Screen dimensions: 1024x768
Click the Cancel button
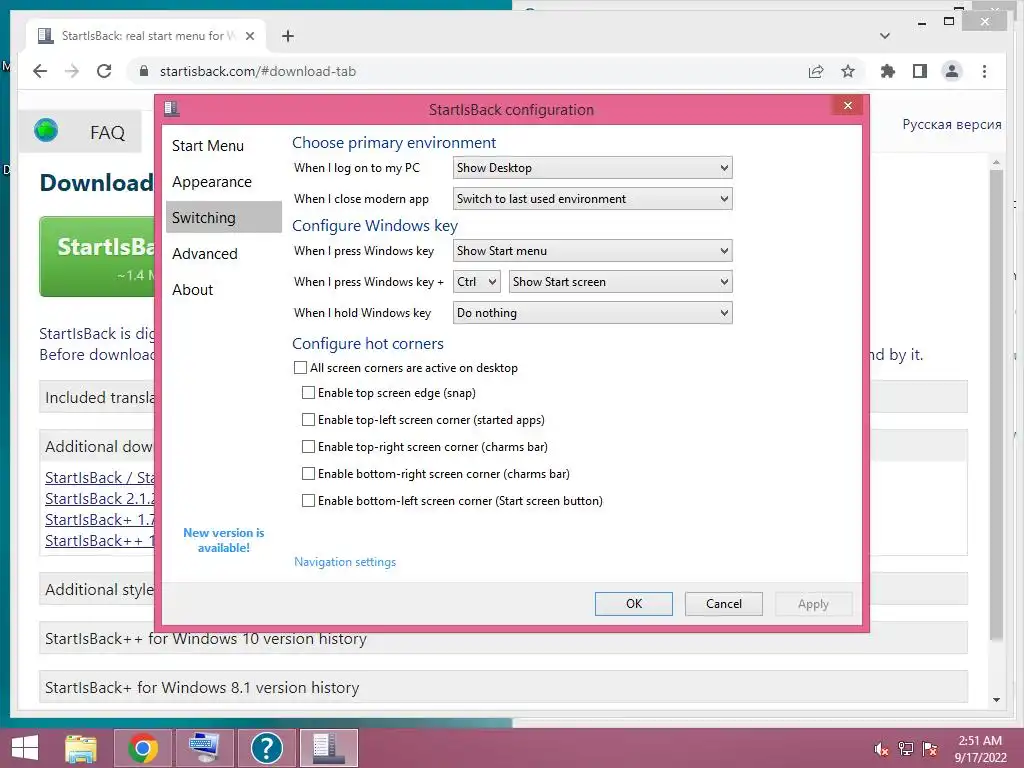[724, 603]
